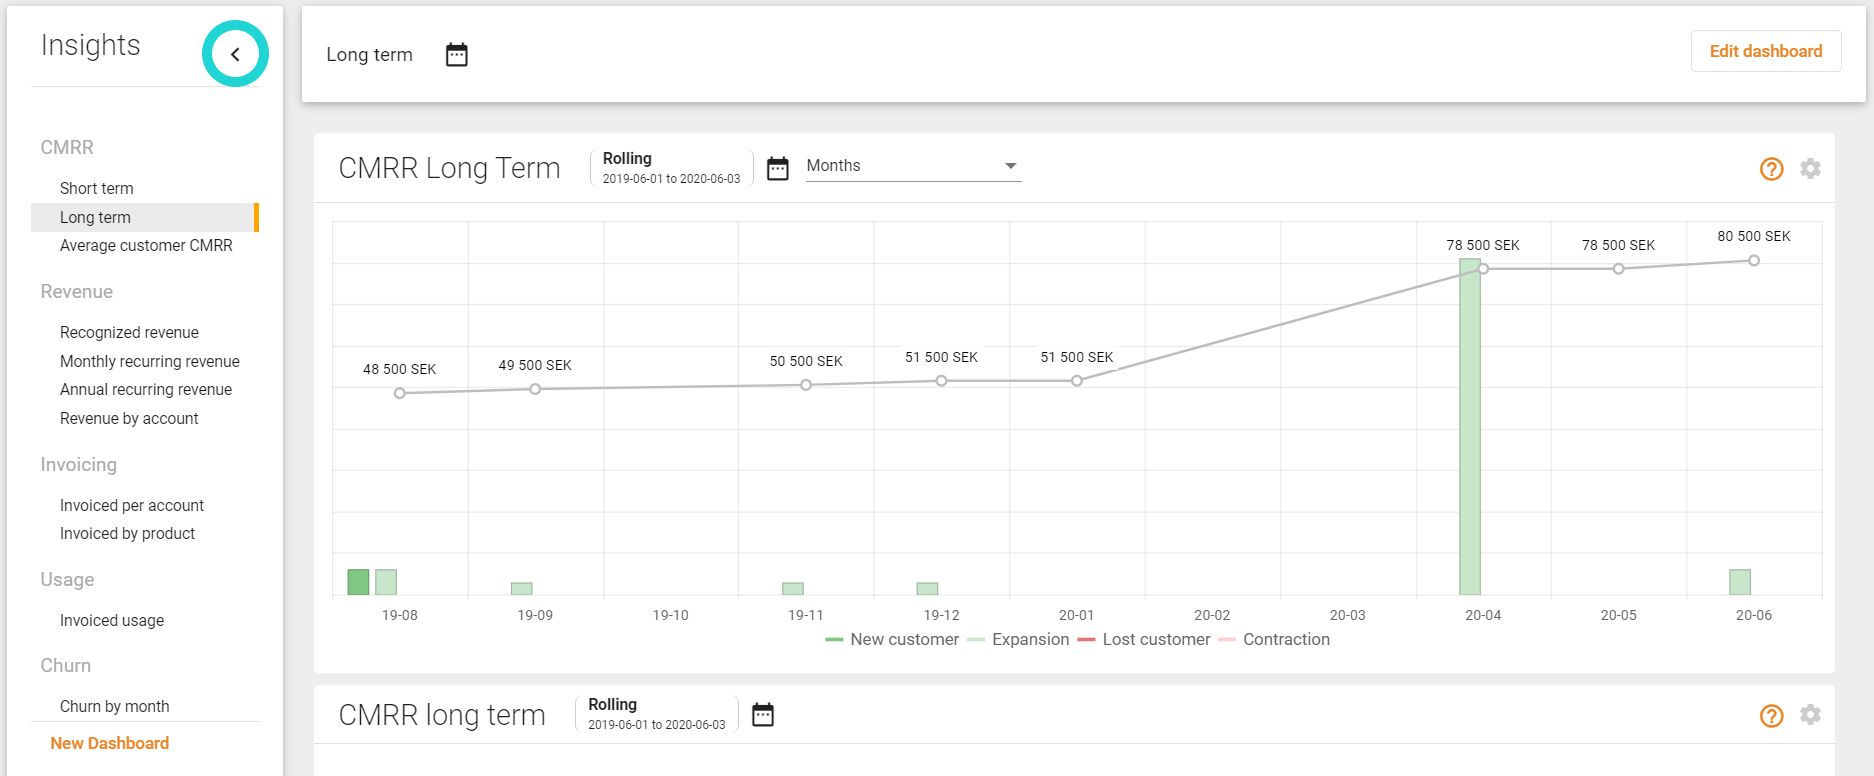Screen dimensions: 1874x776
Task: Click the Rolling date range of CMRR Long Term
Action: (671, 168)
